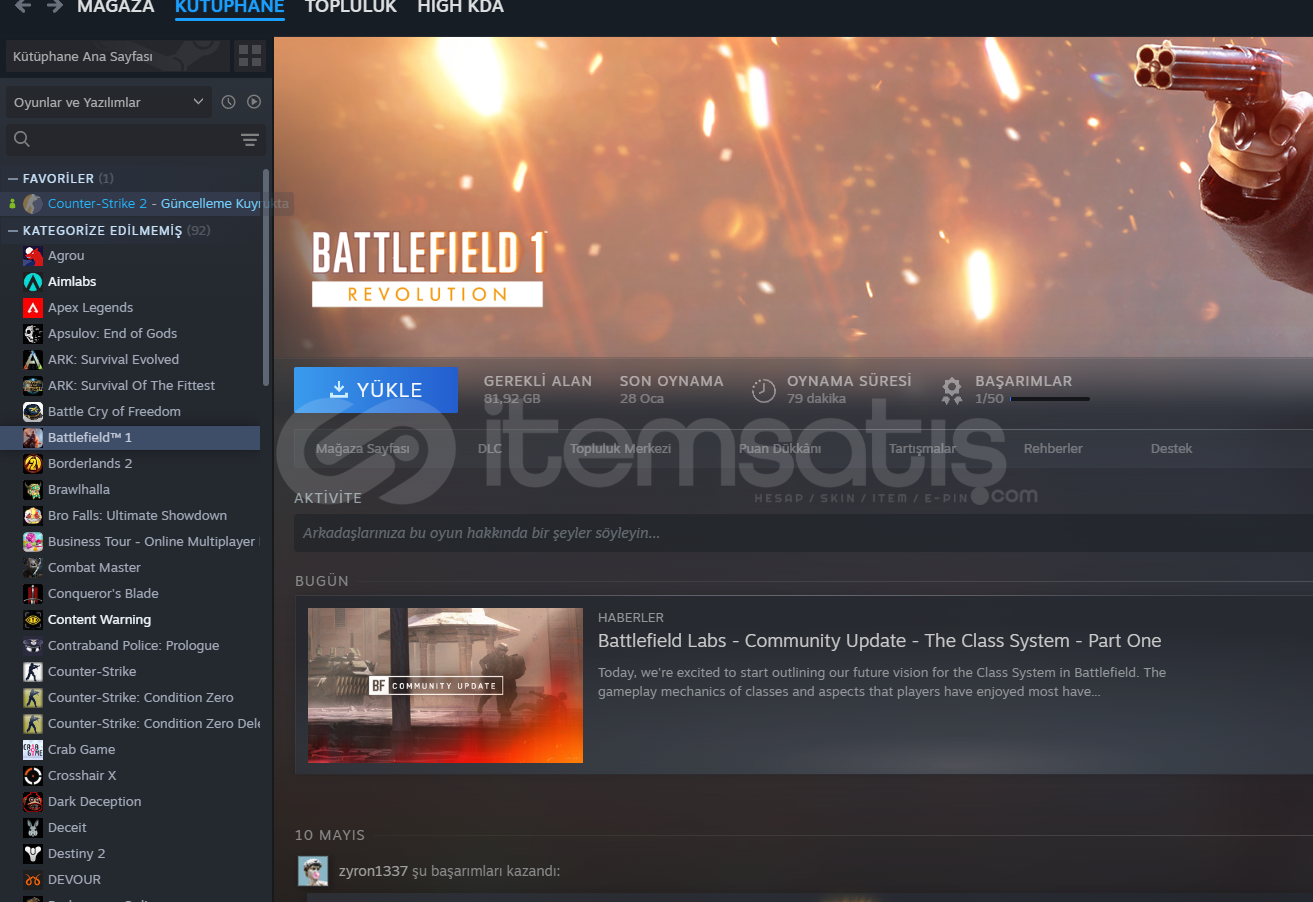Image resolution: width=1313 pixels, height=902 pixels.
Task: Click the YÜKLE install button
Action: tap(376, 390)
